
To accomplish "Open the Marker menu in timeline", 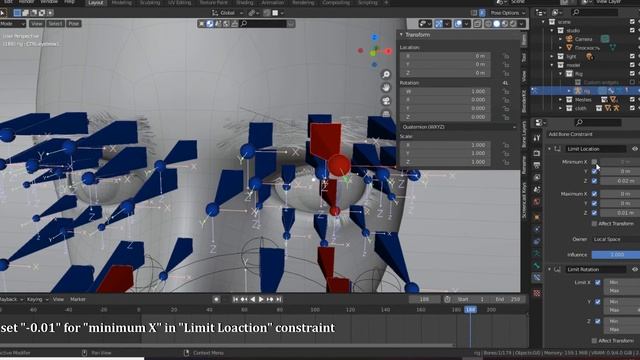I will (x=78, y=299).
